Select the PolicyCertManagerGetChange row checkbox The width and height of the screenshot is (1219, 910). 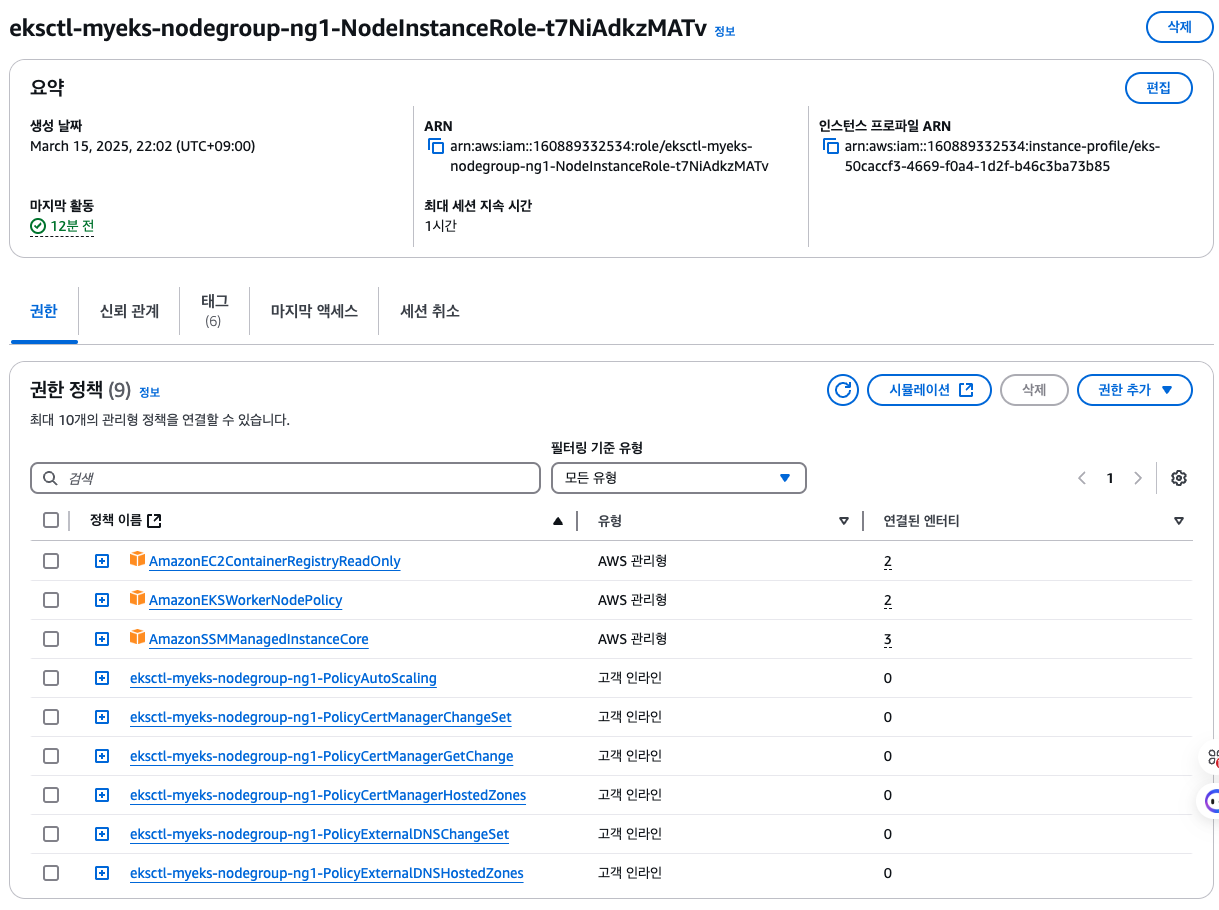(51, 756)
